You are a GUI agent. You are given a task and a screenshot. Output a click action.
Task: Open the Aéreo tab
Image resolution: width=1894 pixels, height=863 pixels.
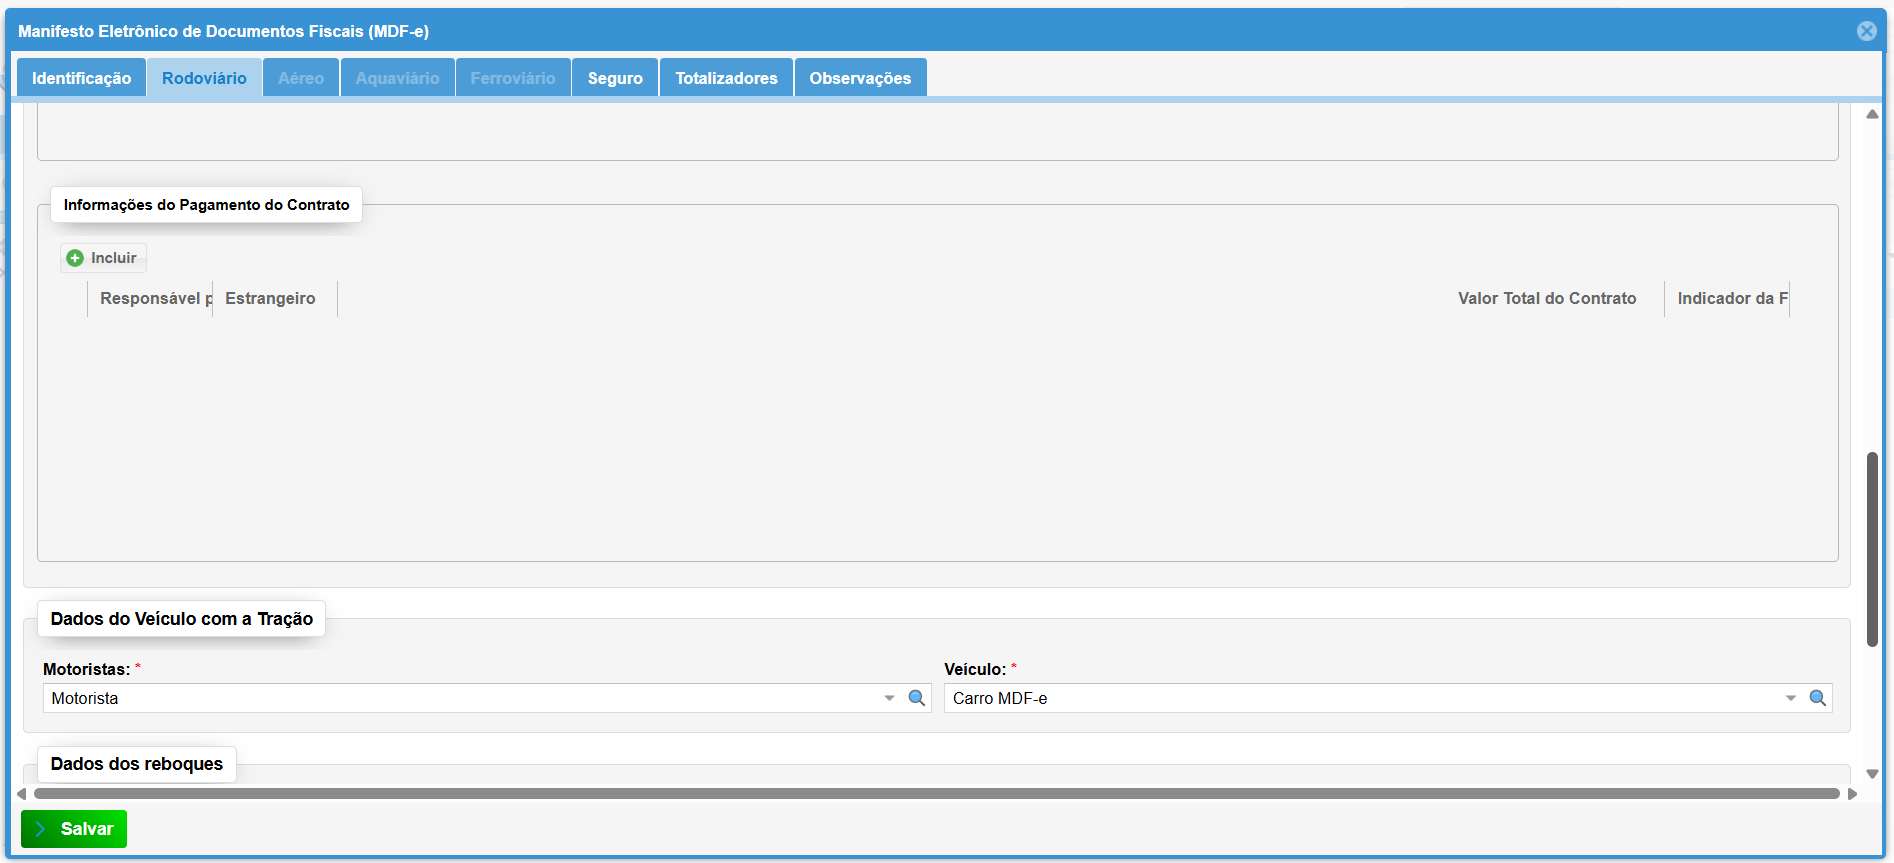(301, 78)
